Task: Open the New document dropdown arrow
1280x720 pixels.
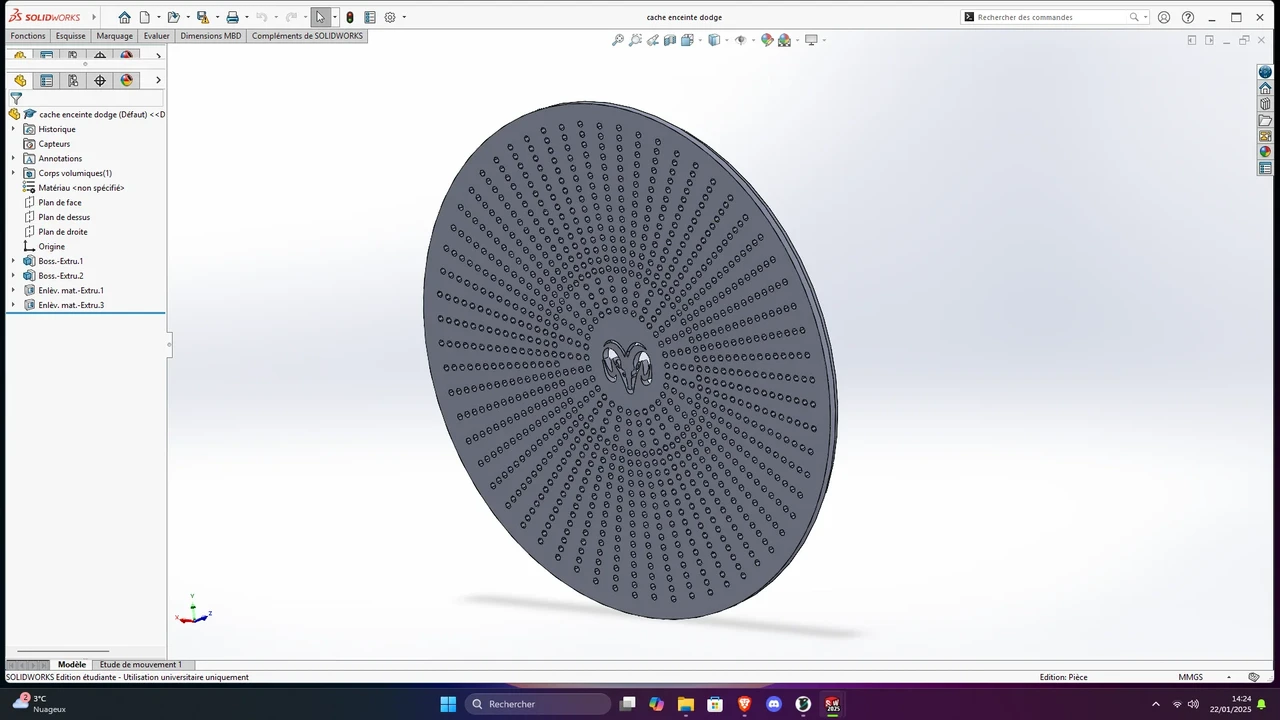Action: pos(158,17)
